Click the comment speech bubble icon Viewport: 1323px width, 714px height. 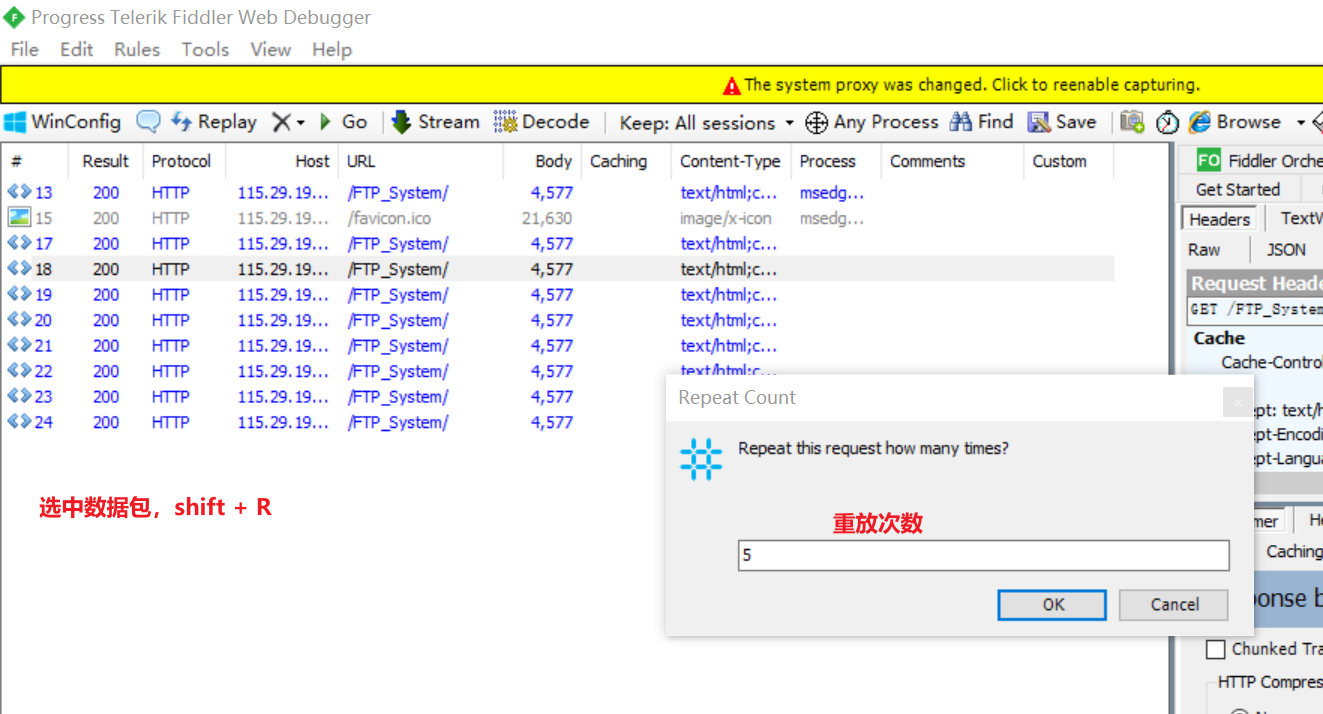pyautogui.click(x=148, y=122)
